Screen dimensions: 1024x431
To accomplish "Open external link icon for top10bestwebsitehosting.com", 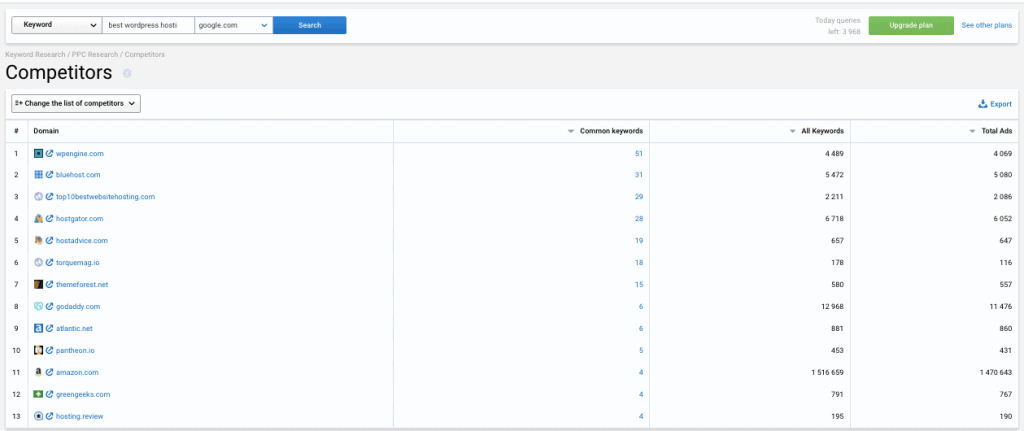I will coord(49,197).
